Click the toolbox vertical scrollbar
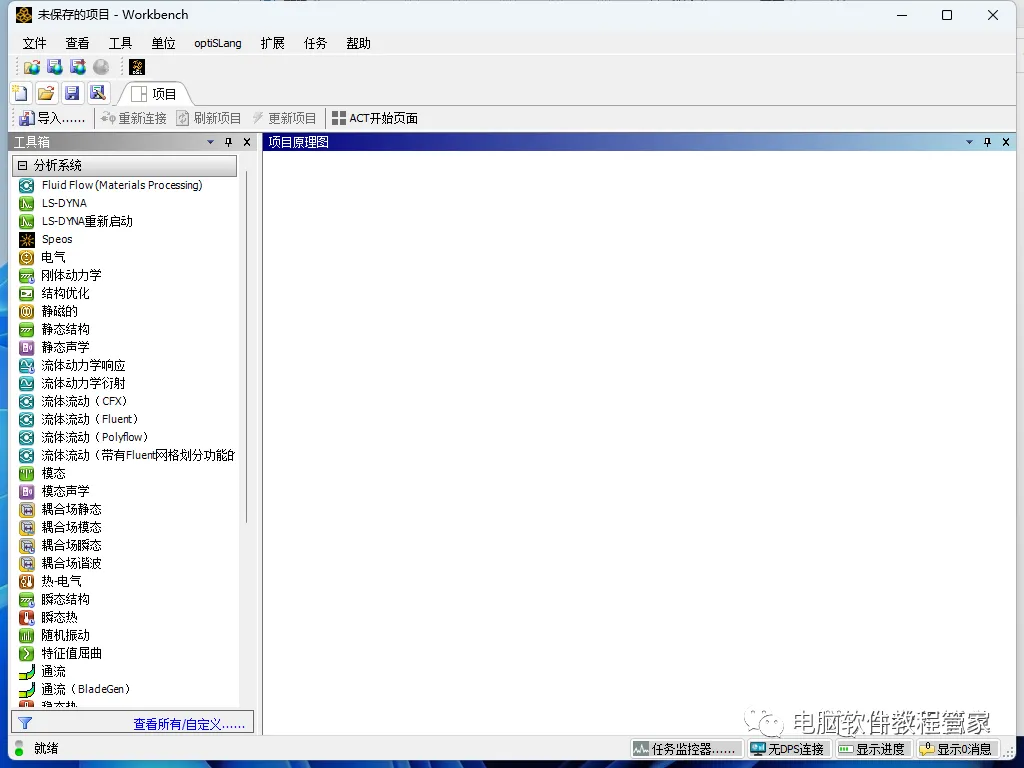1024x768 pixels. pyautogui.click(x=246, y=346)
